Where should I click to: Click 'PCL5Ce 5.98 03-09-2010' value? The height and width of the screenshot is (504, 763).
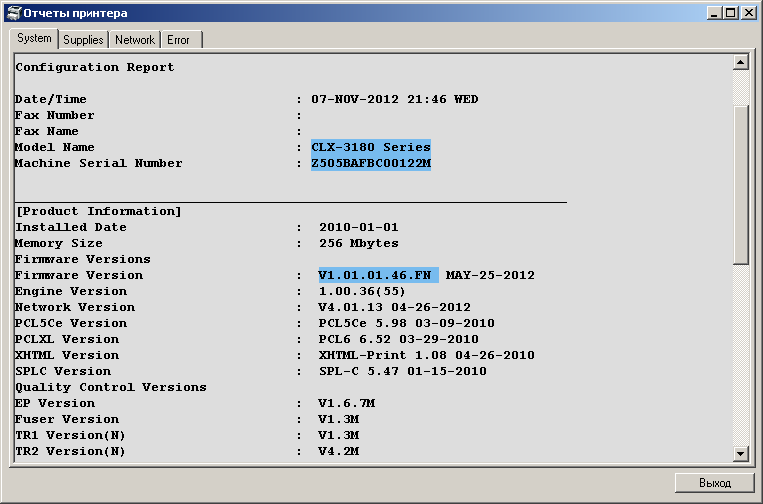point(406,324)
